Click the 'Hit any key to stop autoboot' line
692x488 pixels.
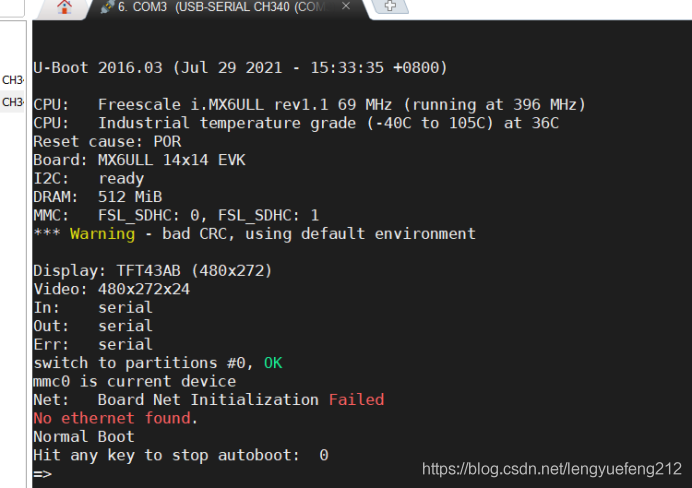(181, 455)
